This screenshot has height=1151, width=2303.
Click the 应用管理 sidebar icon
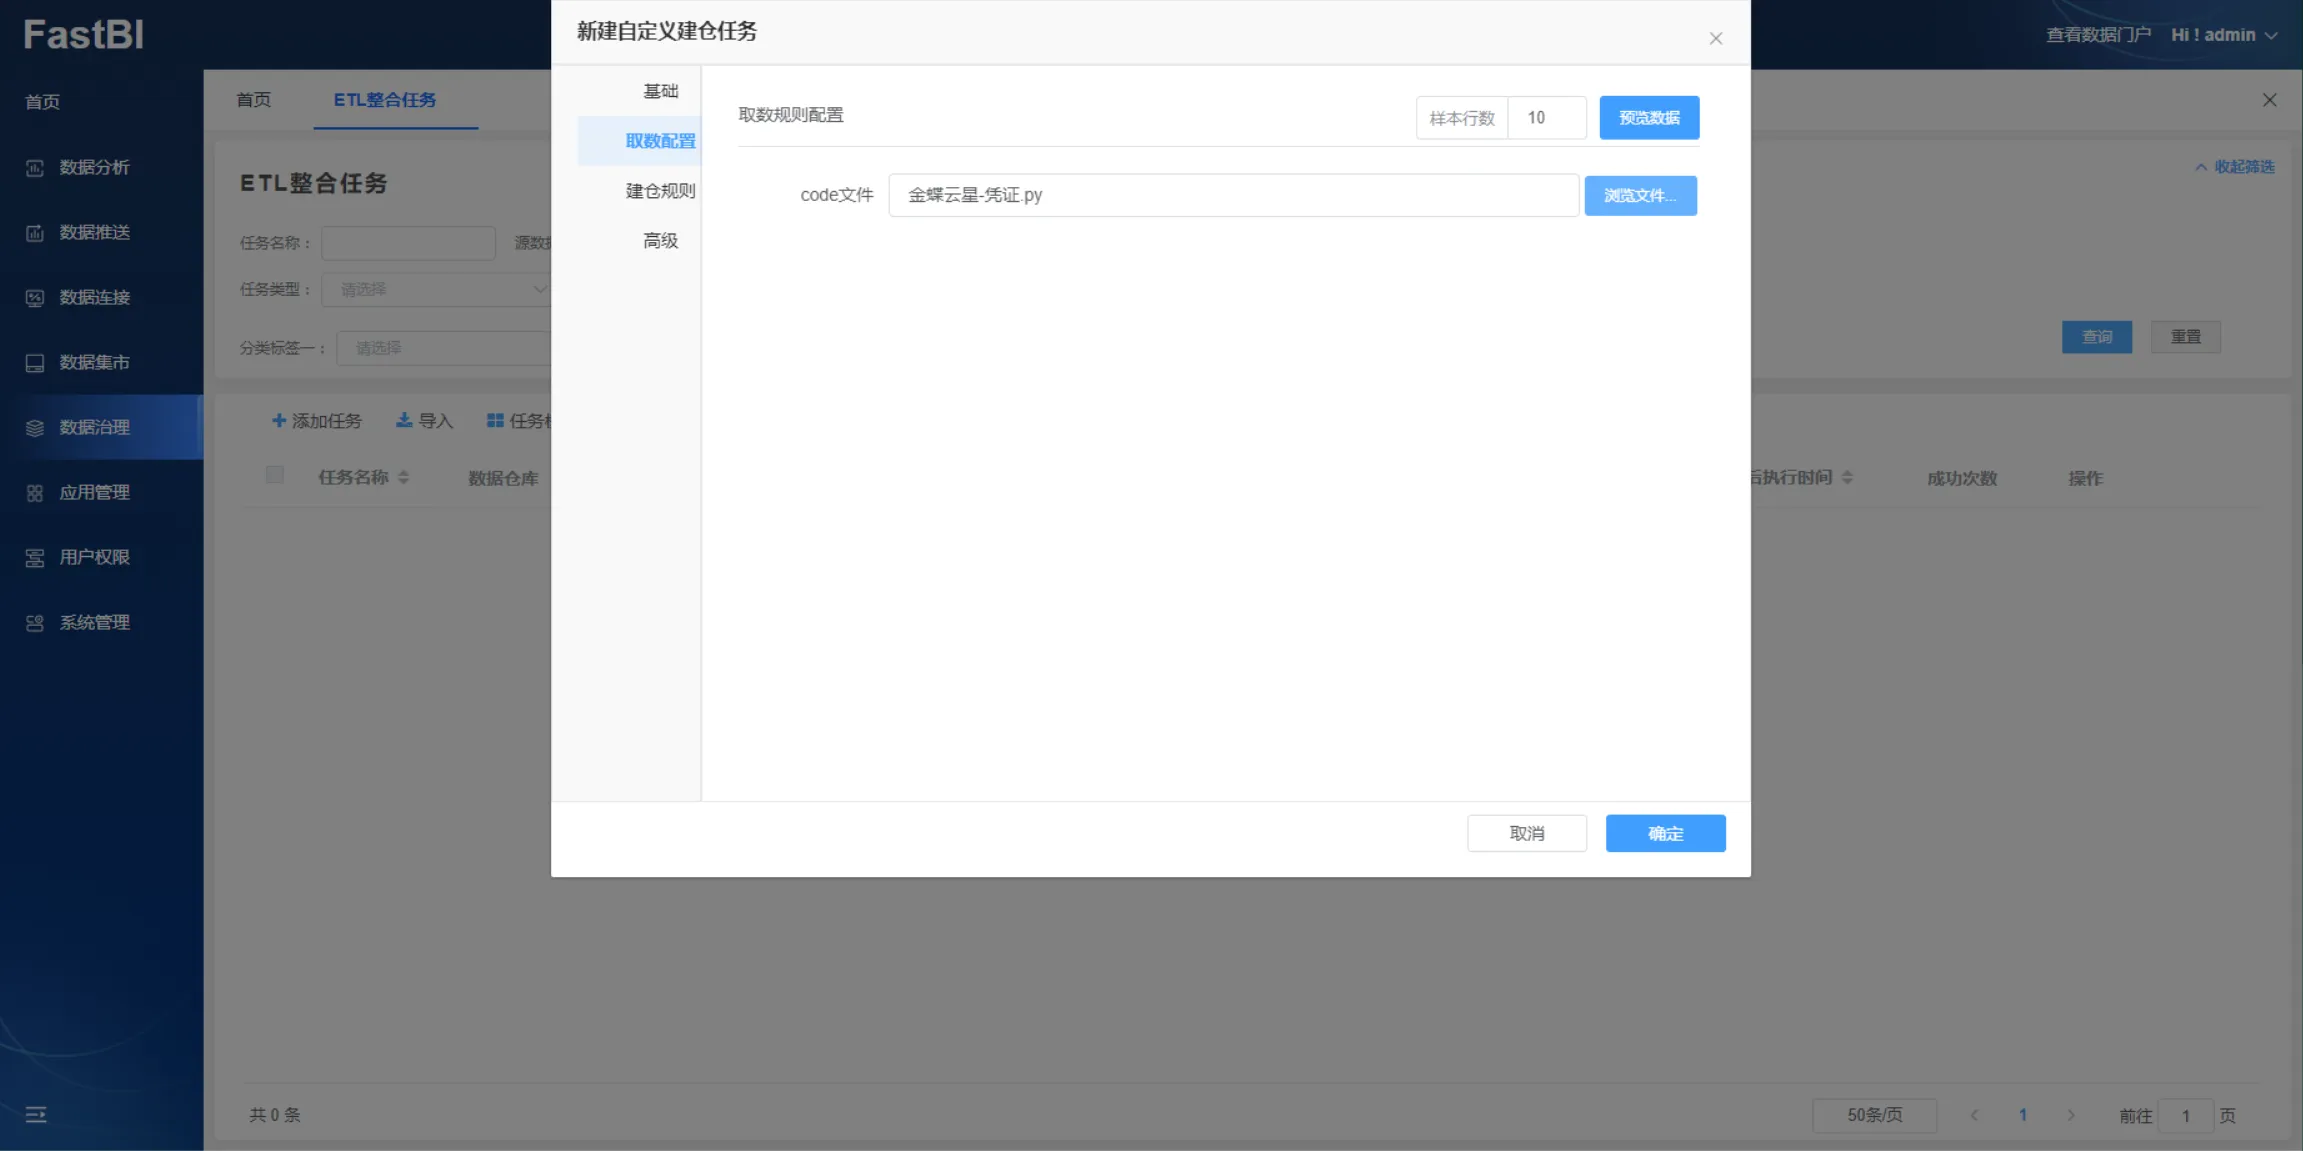(35, 493)
